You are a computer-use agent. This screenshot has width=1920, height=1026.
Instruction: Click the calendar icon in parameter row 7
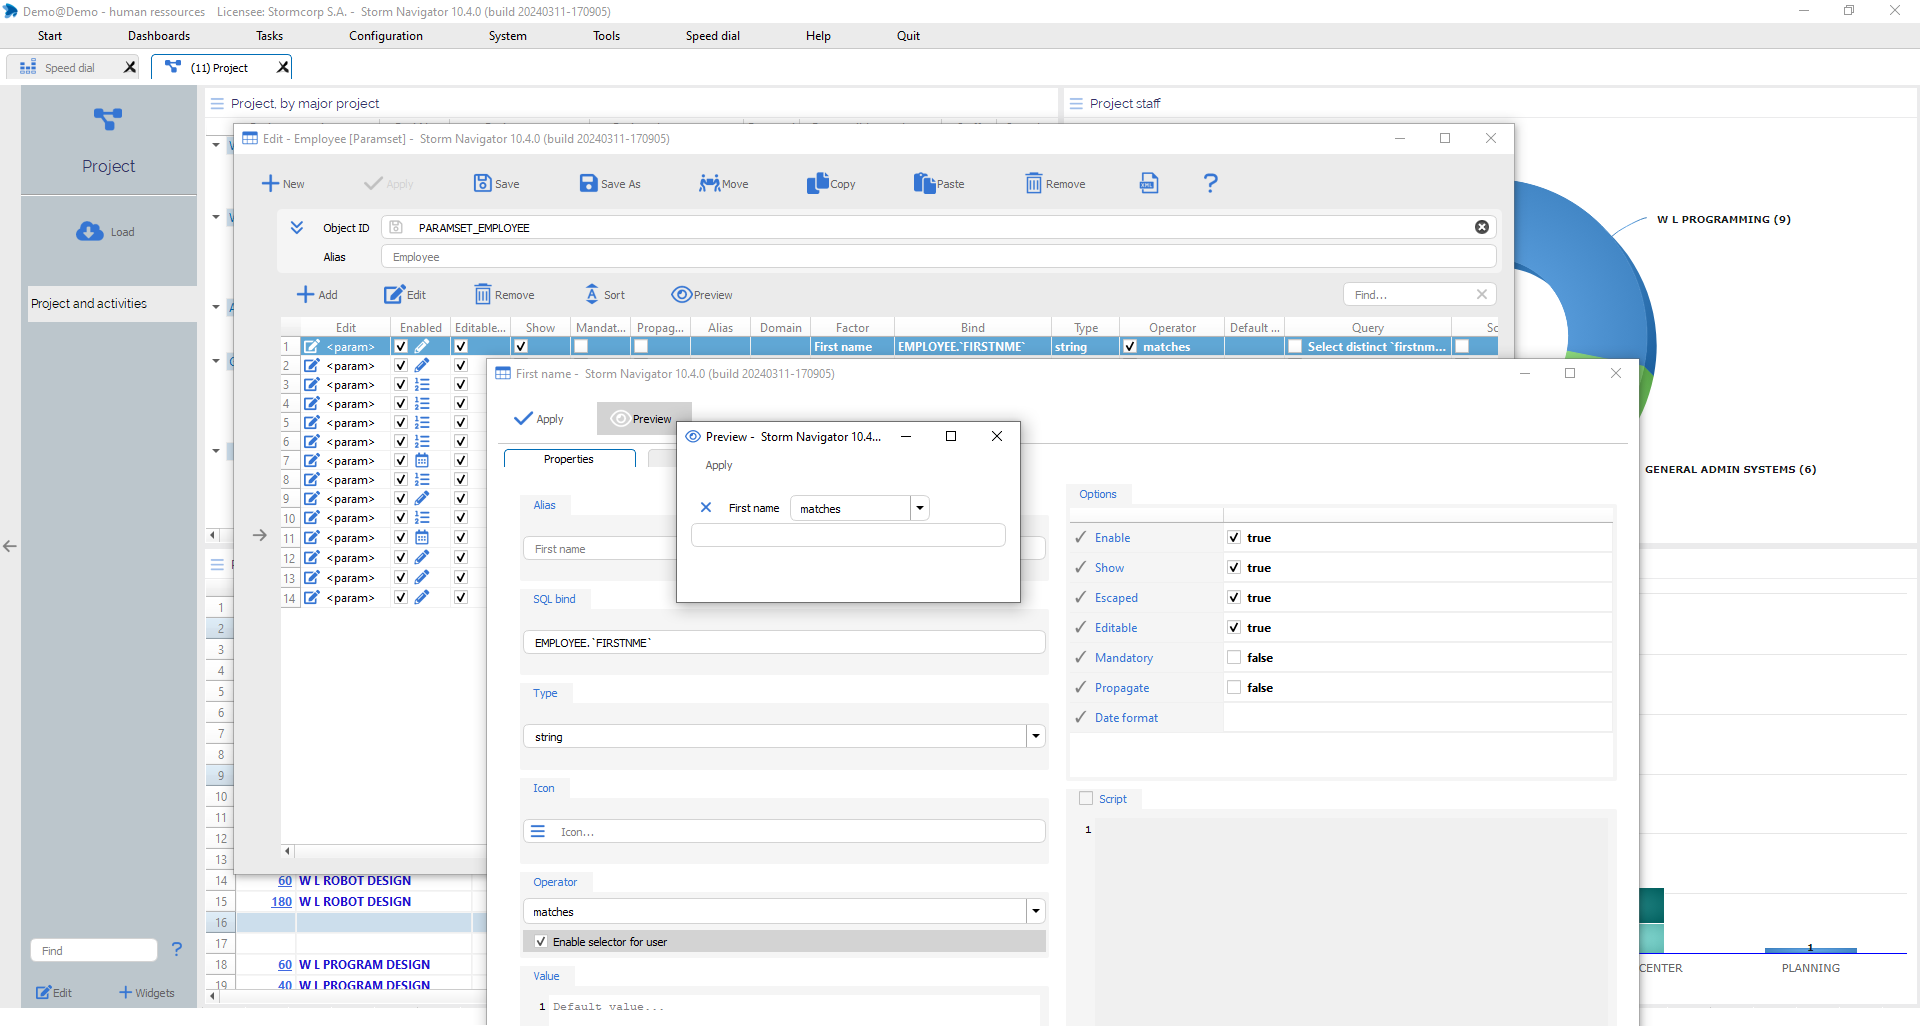[422, 461]
